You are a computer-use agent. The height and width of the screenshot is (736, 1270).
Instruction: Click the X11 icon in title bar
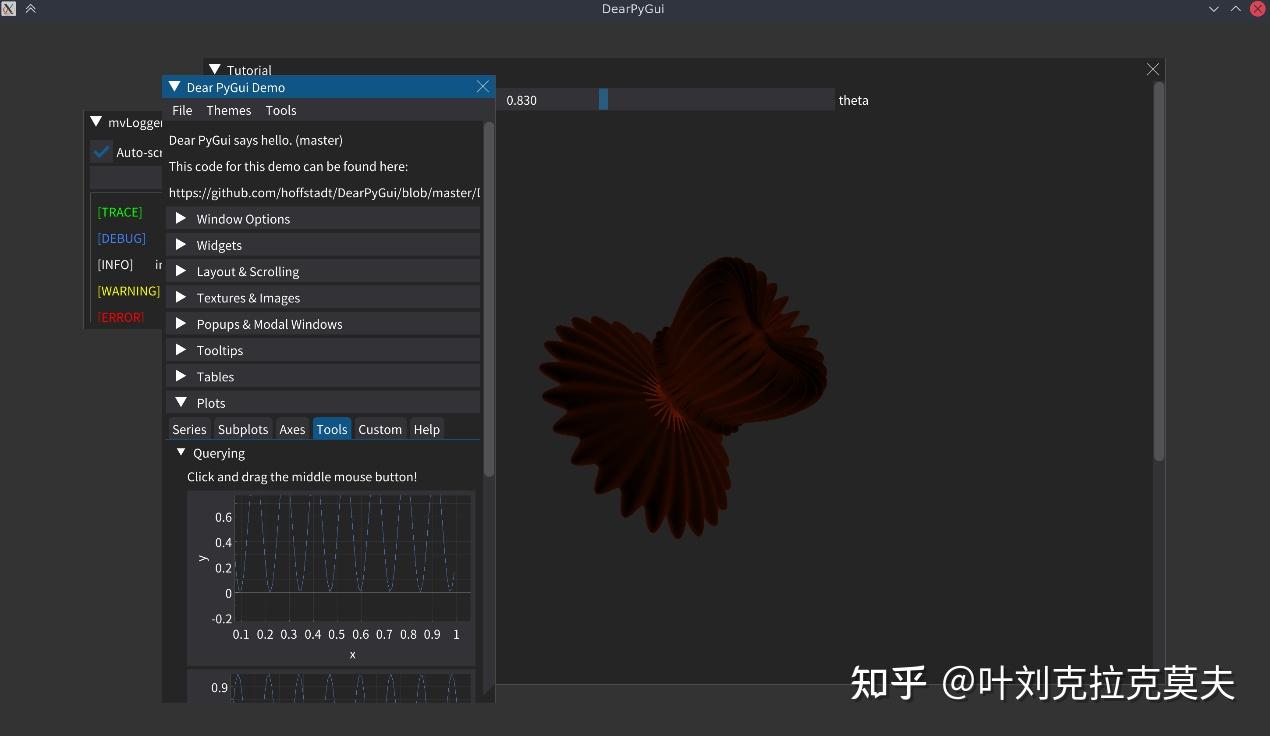9,8
